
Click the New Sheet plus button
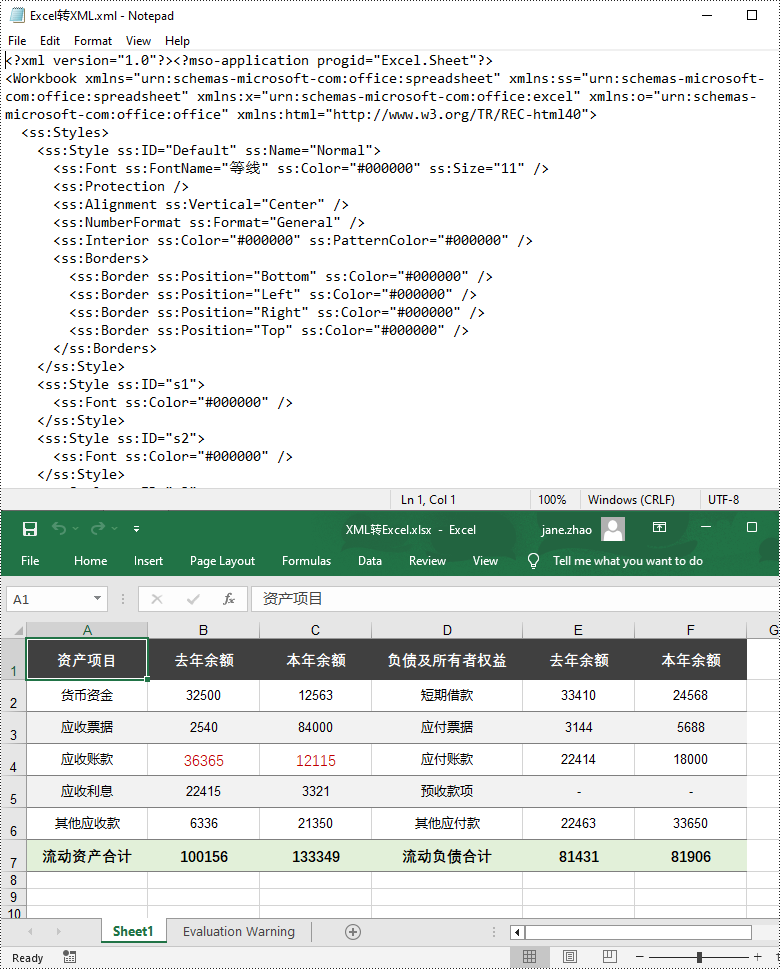pyautogui.click(x=353, y=932)
